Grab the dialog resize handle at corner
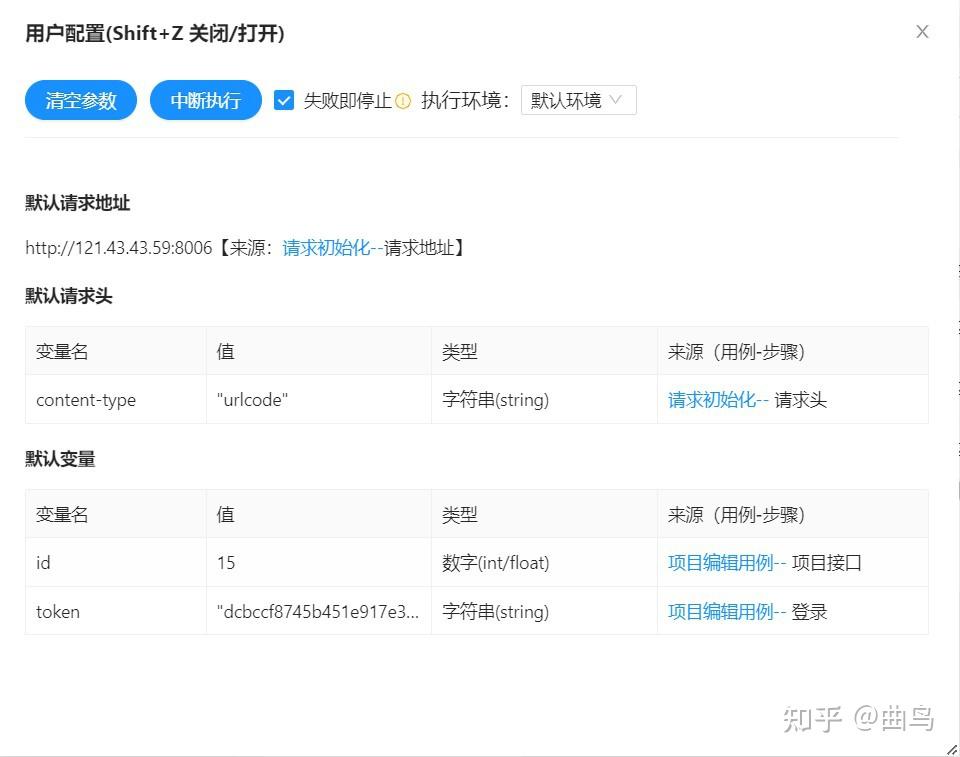Screen dimensions: 960x757 click(952, 749)
